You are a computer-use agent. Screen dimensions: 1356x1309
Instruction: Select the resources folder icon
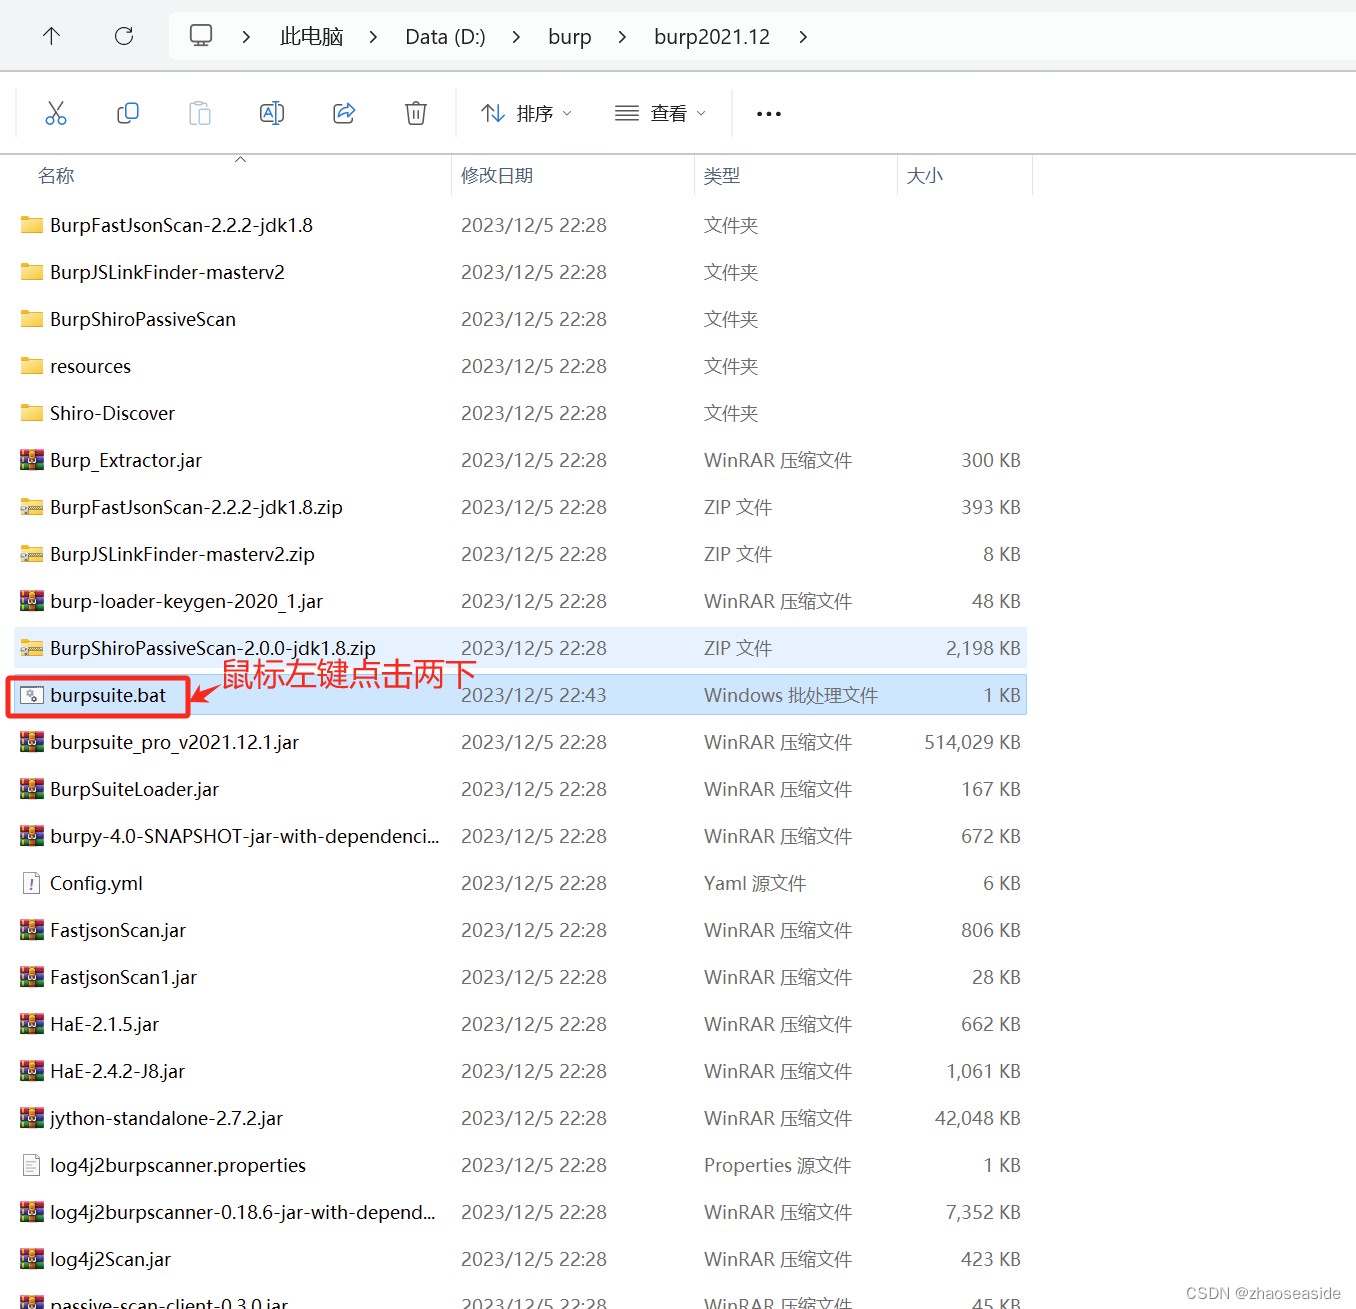(32, 366)
